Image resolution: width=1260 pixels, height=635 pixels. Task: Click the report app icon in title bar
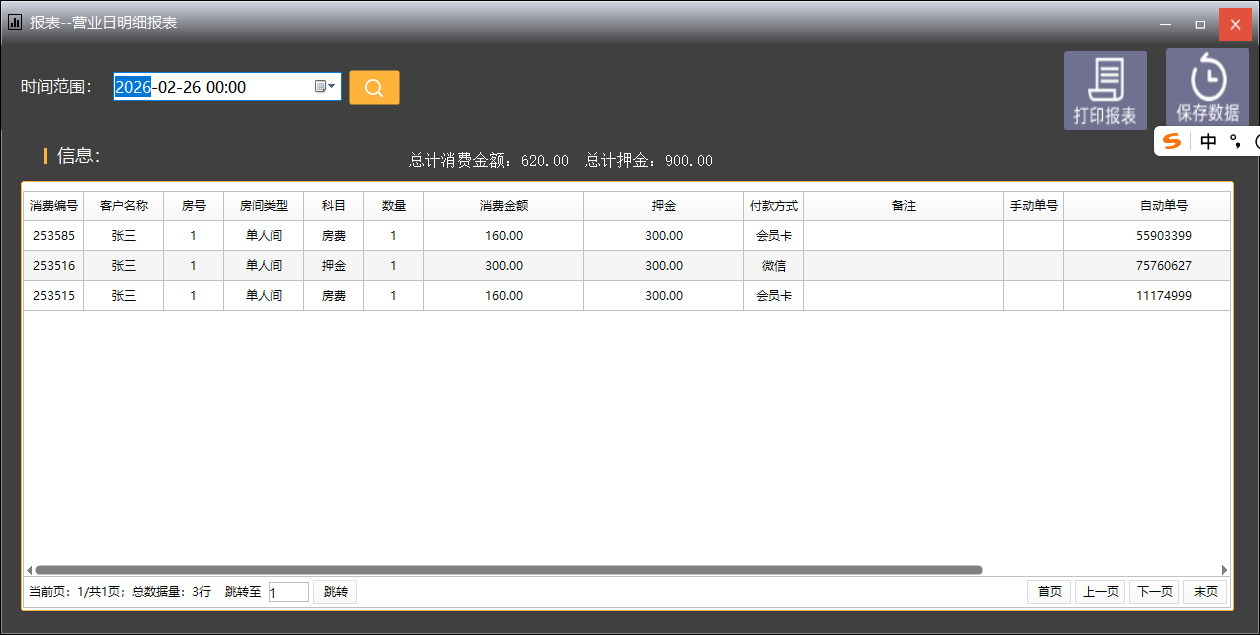click(15, 22)
